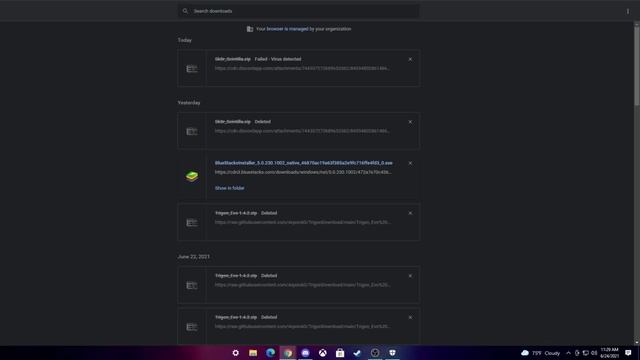
Task: Open the bluestacks.com source URL
Action: click(x=303, y=172)
